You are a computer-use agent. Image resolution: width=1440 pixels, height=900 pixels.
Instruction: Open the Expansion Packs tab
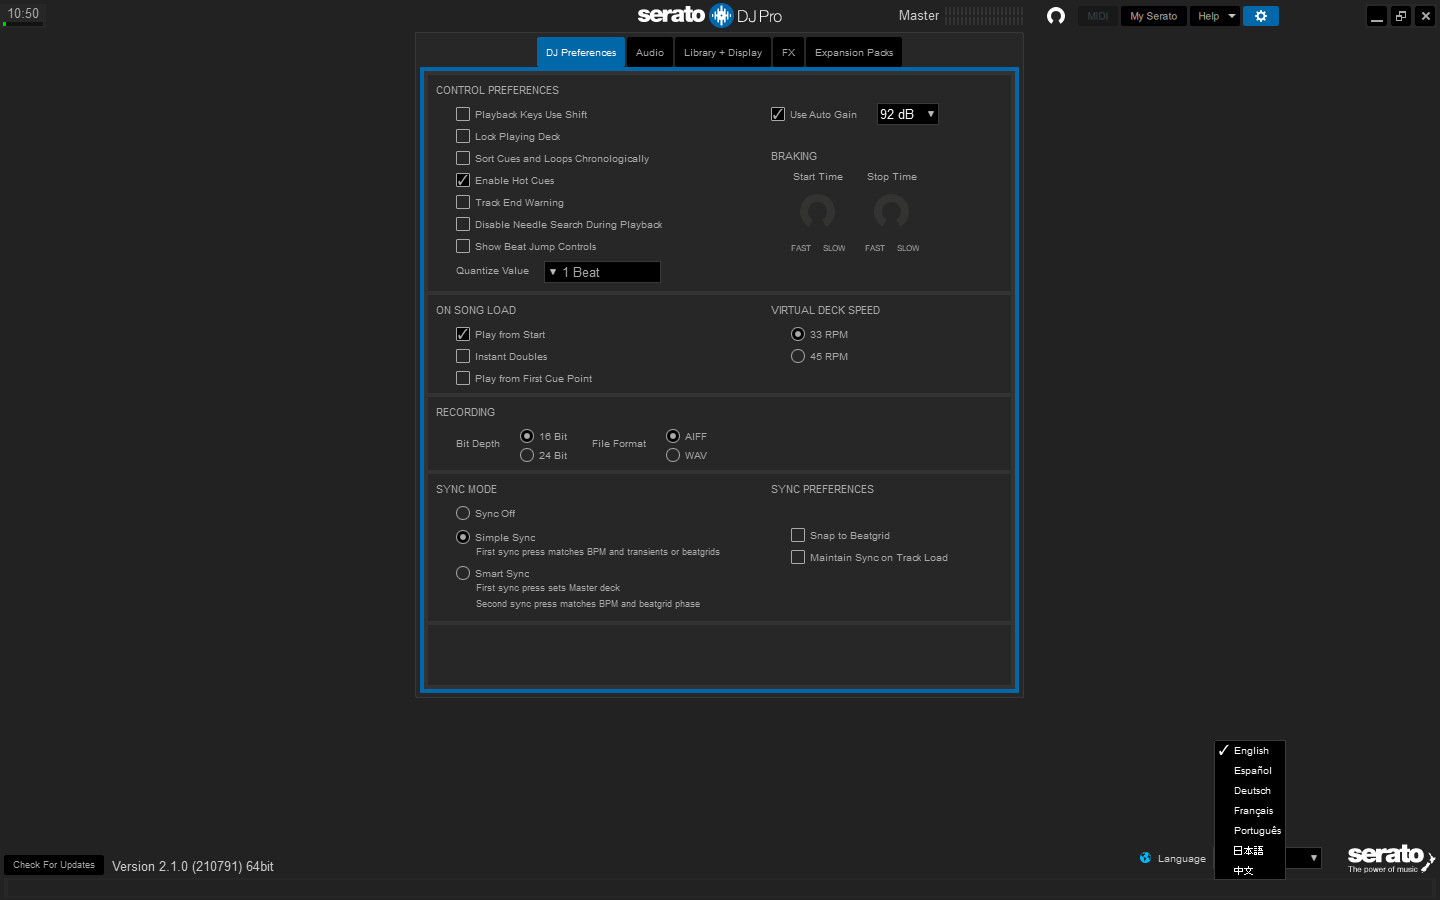pos(854,52)
